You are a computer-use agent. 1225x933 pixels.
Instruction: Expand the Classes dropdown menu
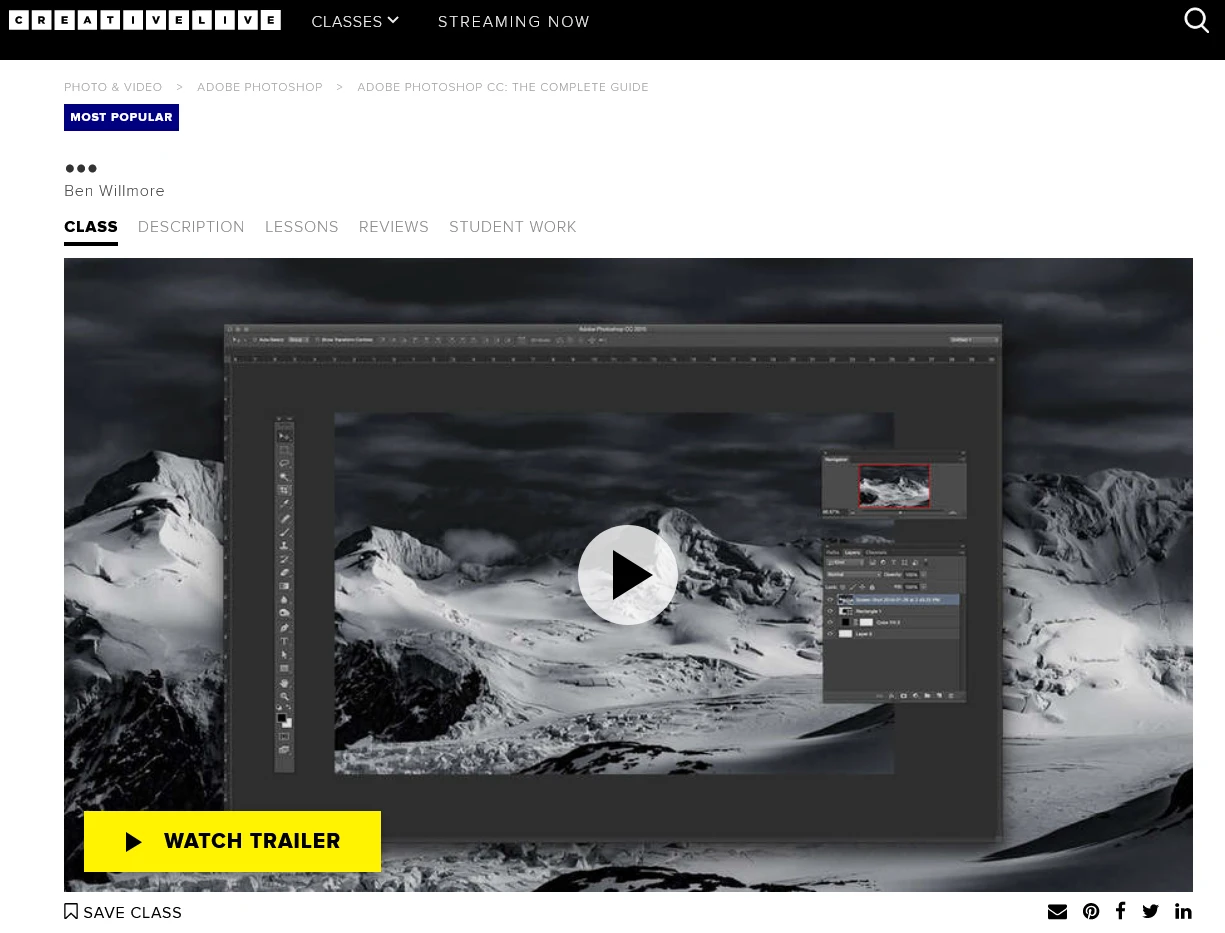[x=355, y=21]
